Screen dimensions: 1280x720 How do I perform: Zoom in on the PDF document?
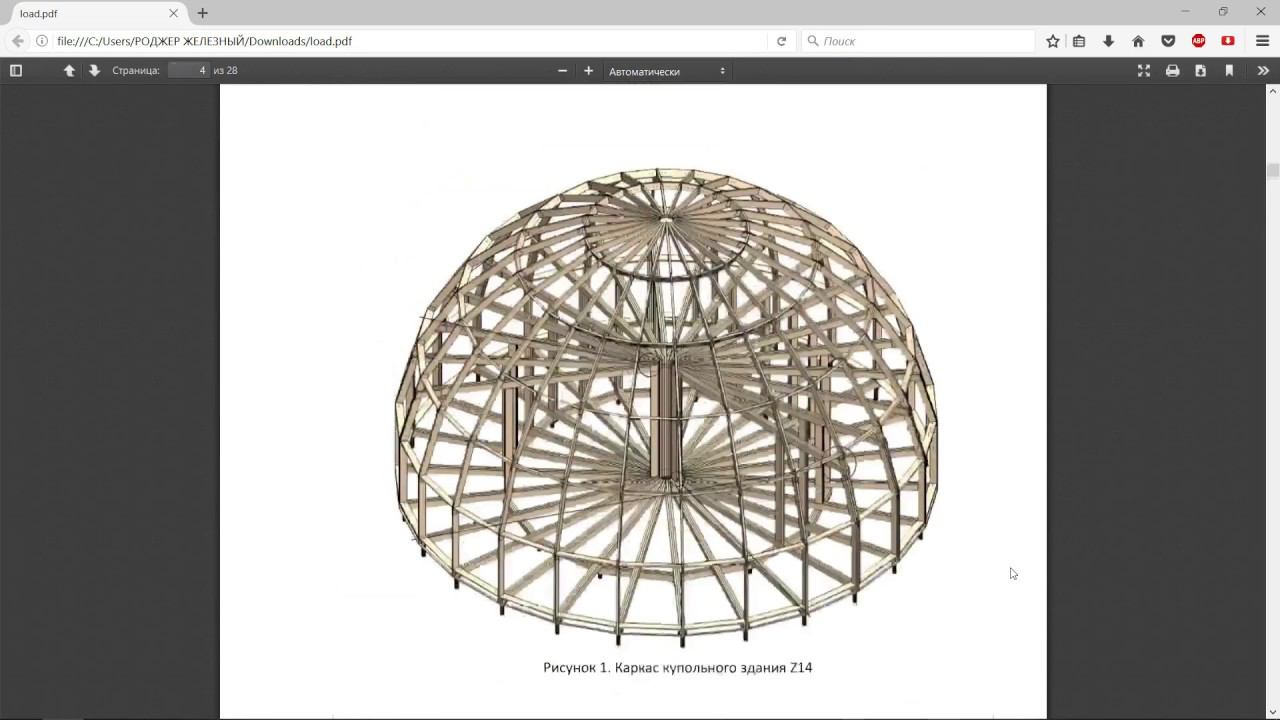pos(588,71)
